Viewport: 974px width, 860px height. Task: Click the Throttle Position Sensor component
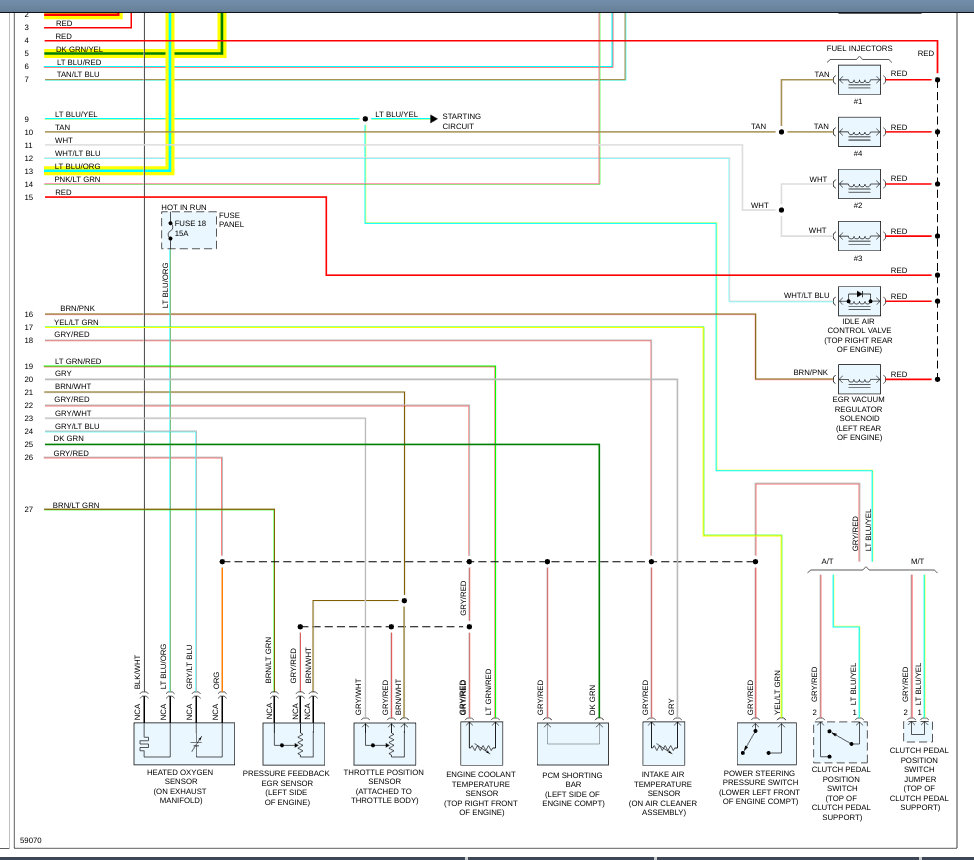384,744
